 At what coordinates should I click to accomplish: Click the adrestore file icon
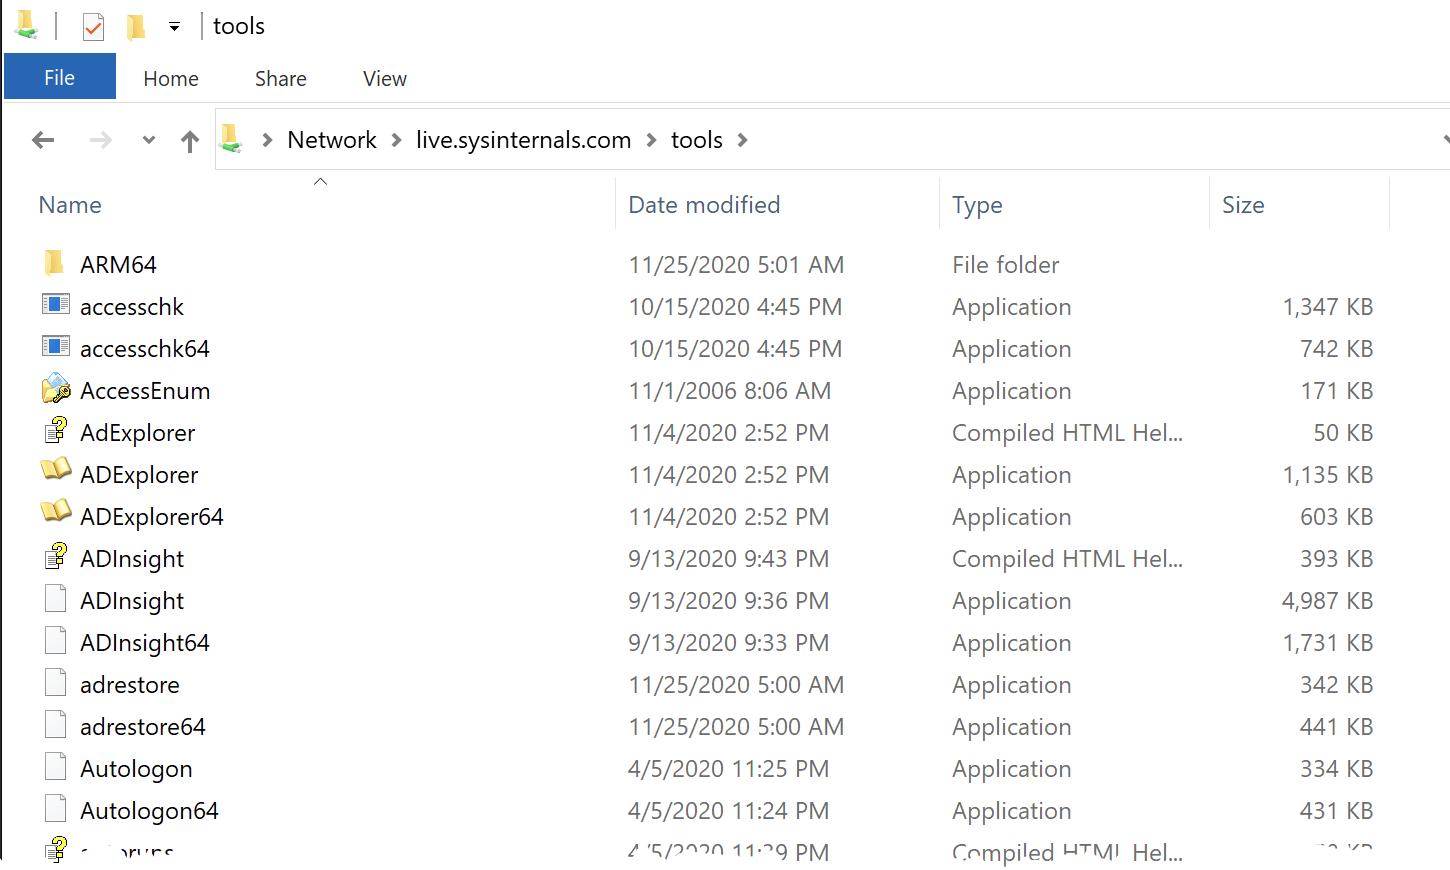coord(56,682)
